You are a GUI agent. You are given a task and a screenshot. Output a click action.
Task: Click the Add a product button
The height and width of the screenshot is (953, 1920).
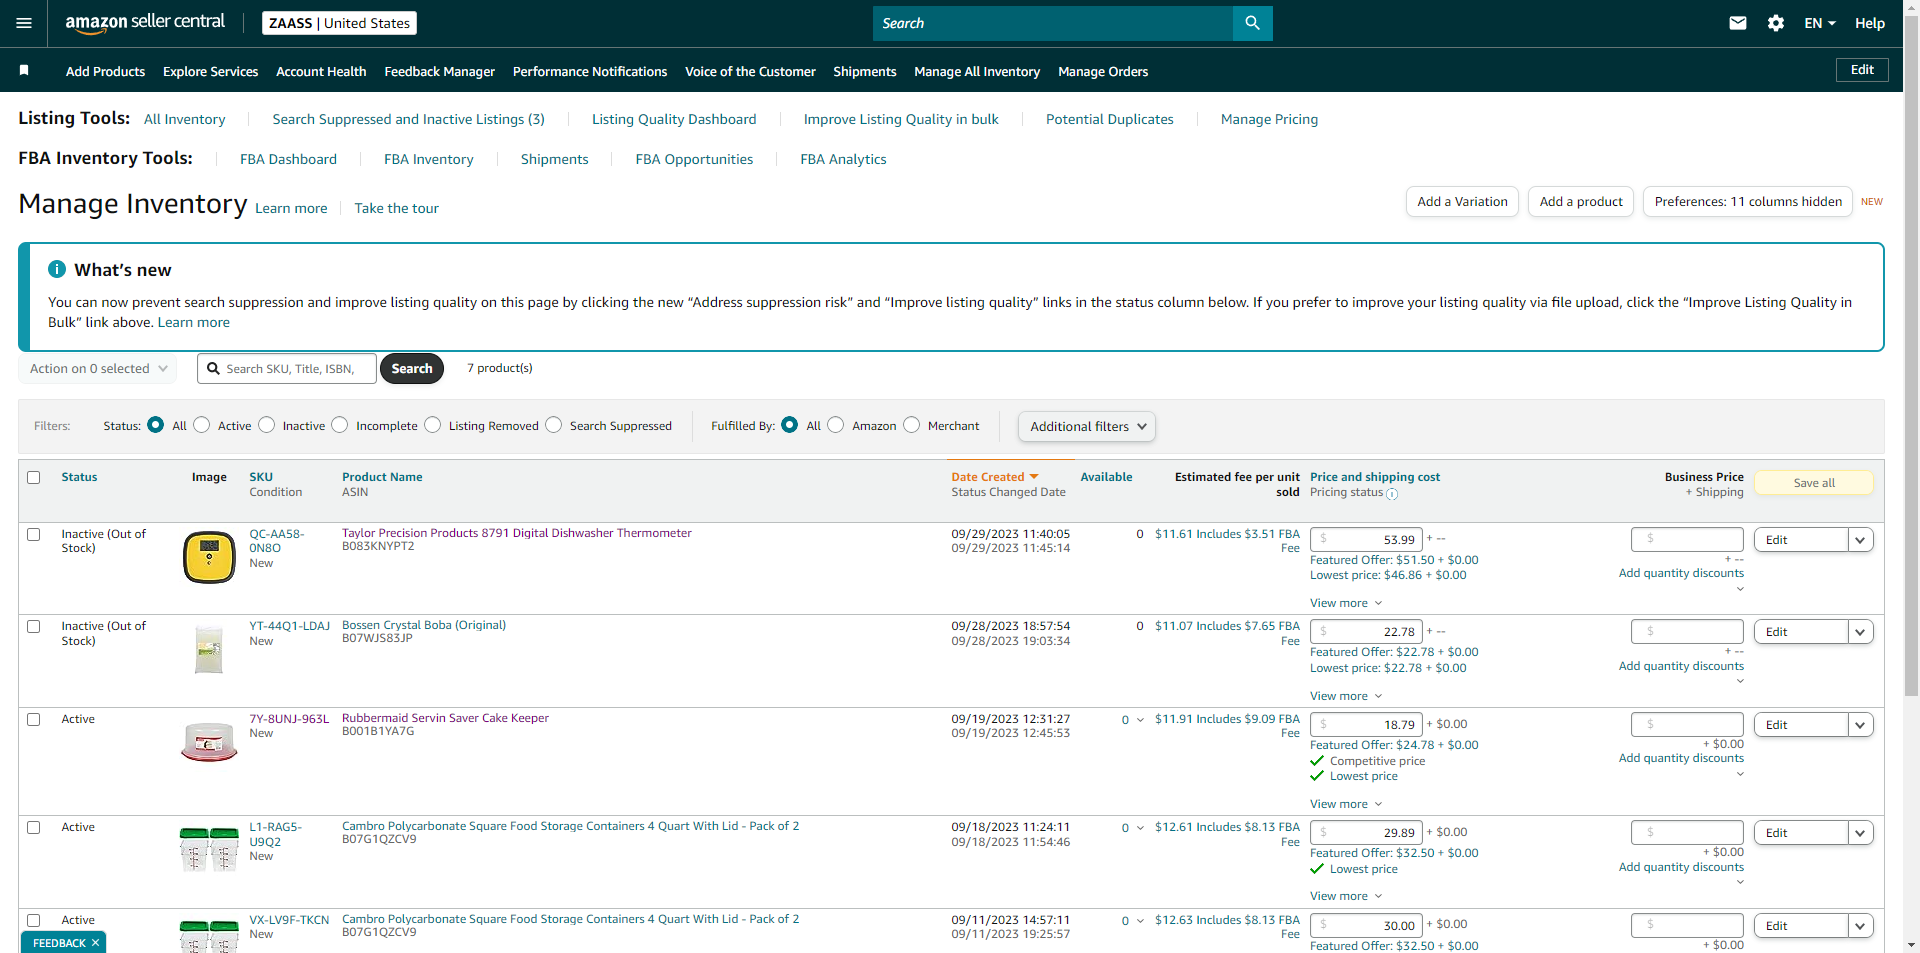tap(1581, 202)
